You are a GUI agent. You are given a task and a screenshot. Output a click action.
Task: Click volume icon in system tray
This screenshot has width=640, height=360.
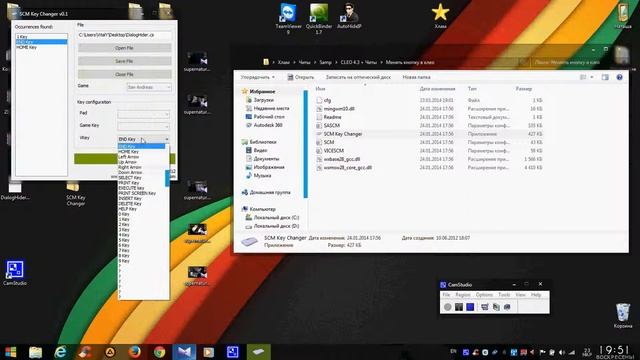click(562, 352)
